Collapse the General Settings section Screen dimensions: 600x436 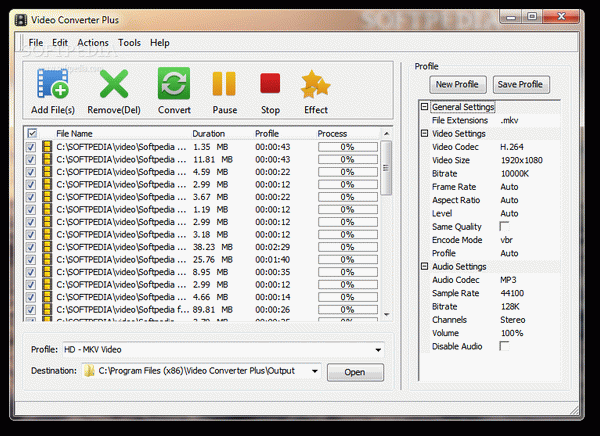click(424, 106)
